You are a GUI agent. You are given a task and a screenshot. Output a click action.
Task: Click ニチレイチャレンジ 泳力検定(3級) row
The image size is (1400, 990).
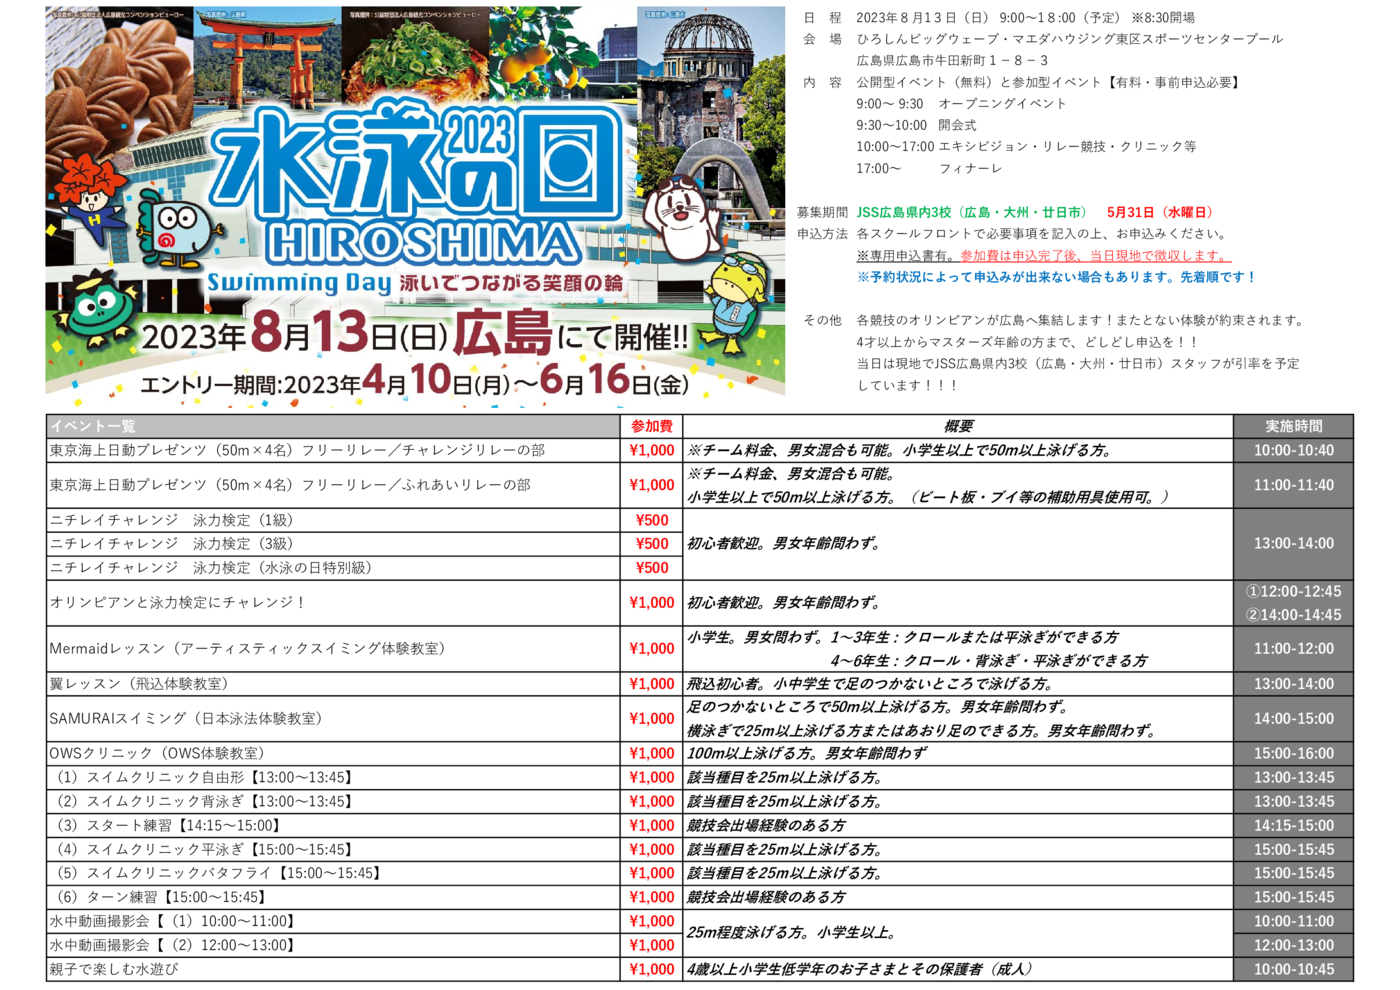[333, 544]
